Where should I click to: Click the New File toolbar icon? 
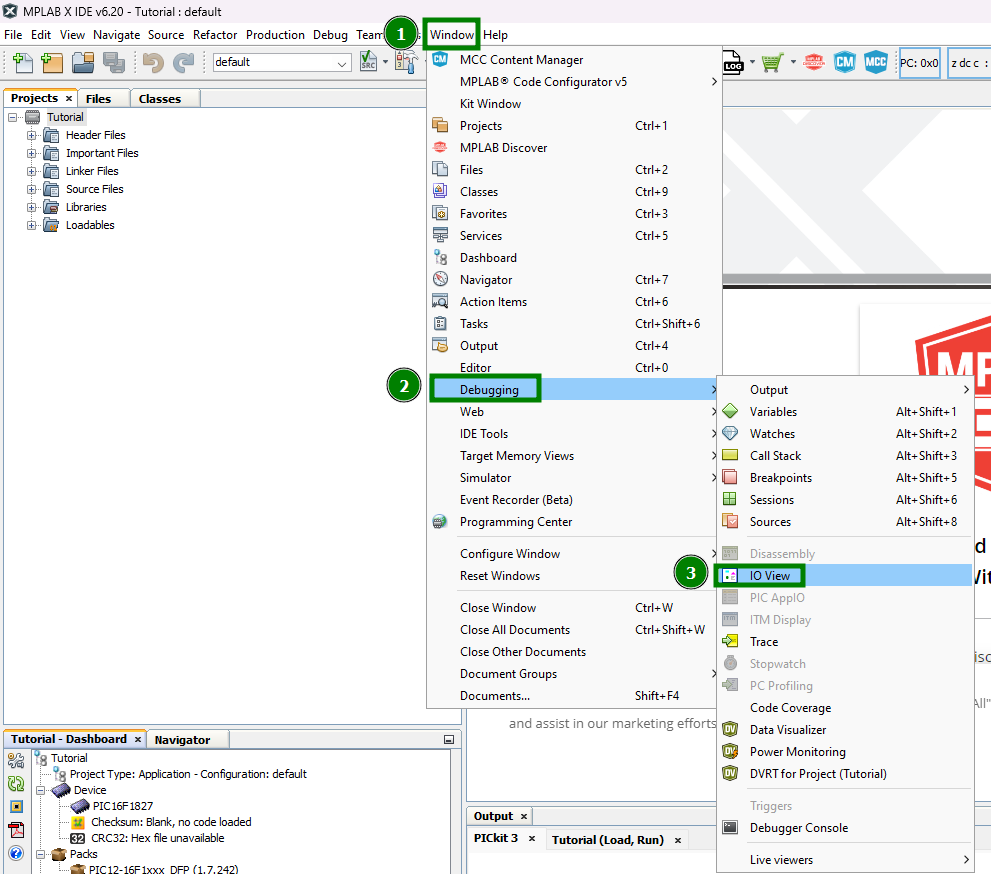click(23, 63)
